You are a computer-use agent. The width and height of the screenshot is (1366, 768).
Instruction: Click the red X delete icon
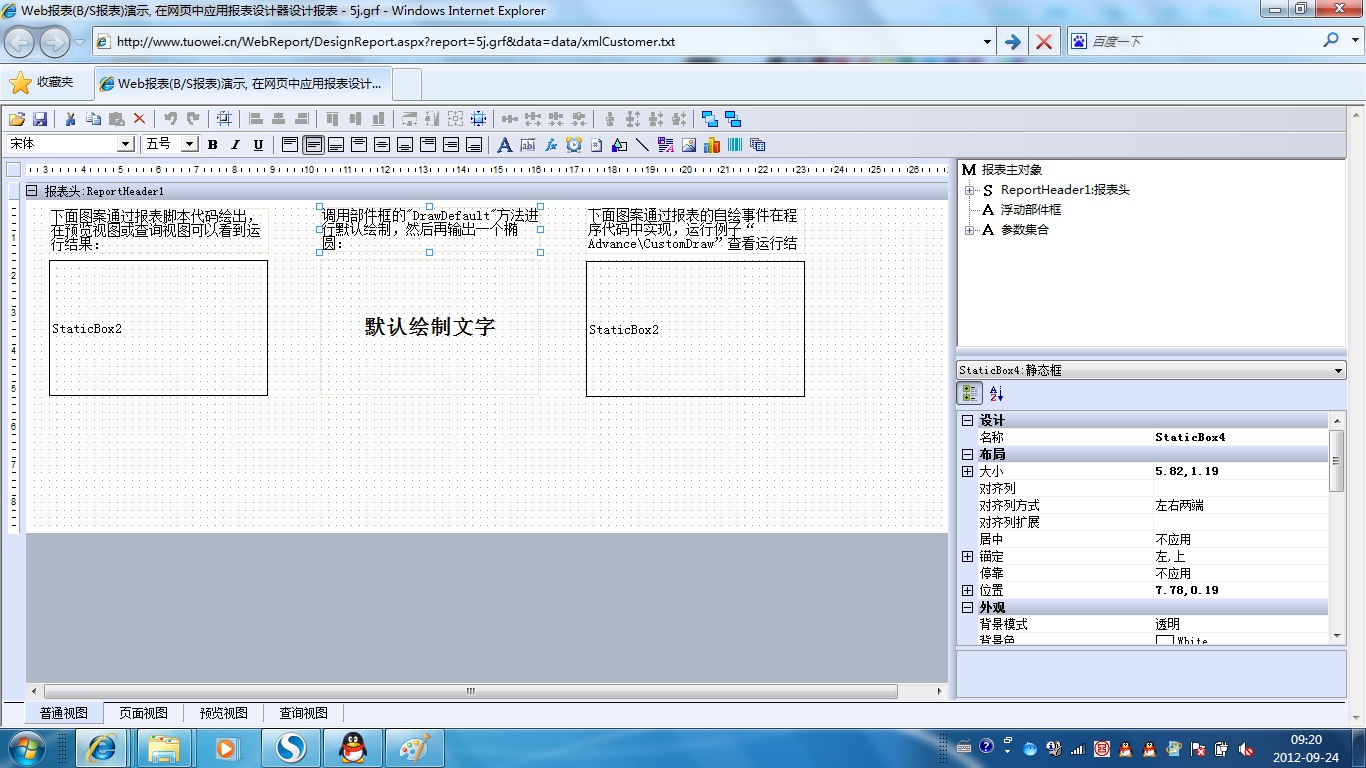[139, 118]
